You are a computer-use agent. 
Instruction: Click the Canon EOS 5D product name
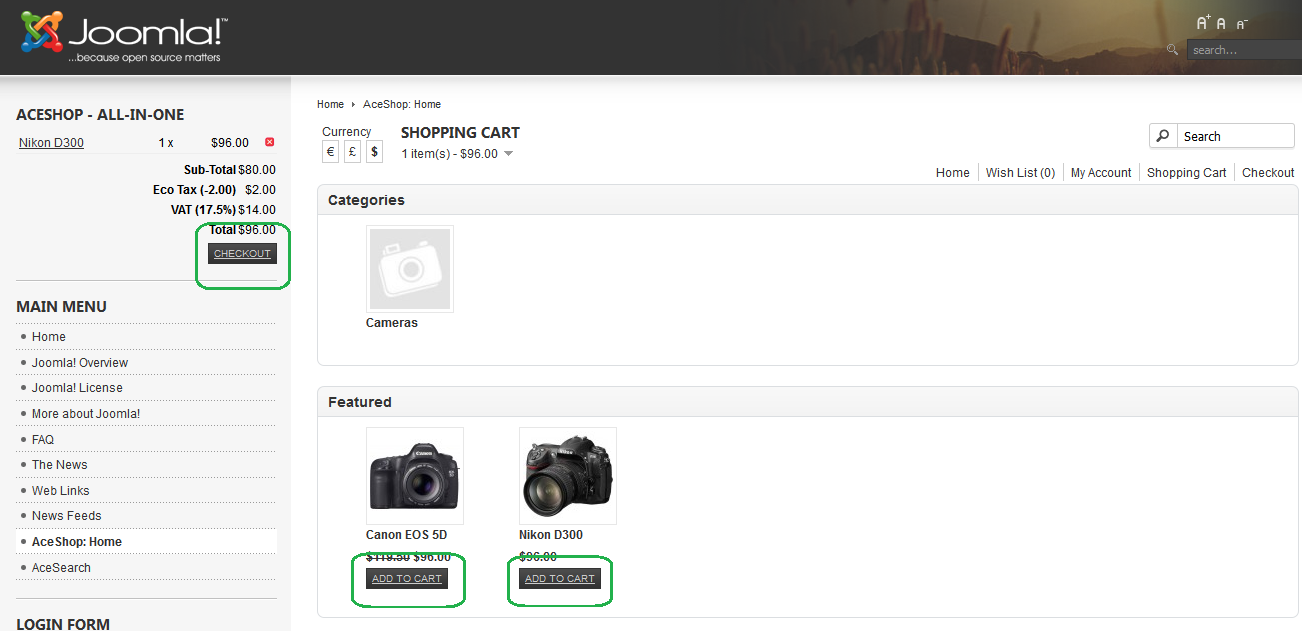(x=406, y=535)
